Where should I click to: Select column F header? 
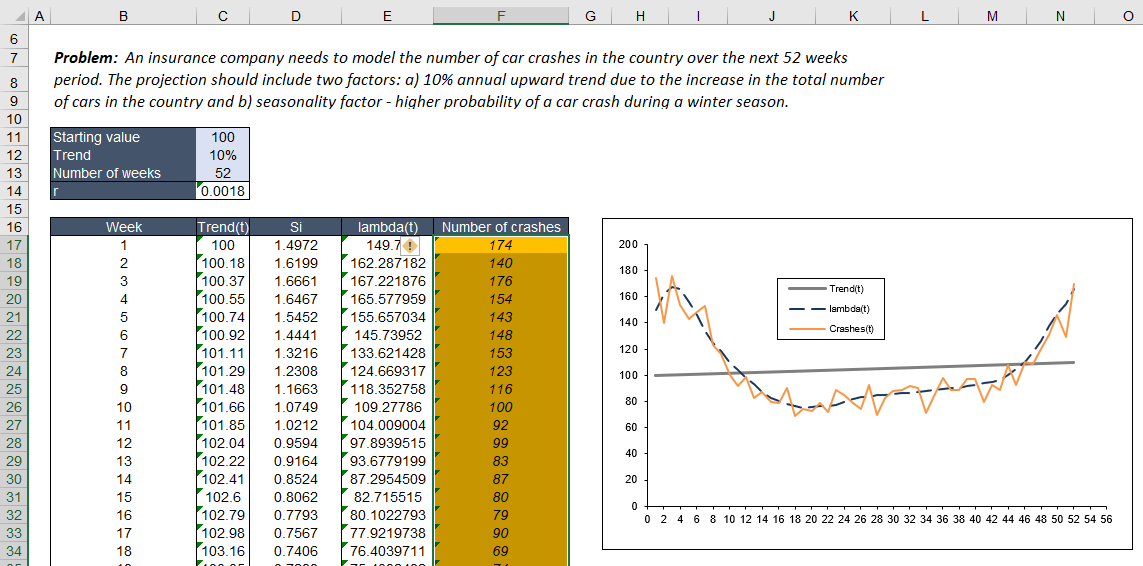click(501, 16)
